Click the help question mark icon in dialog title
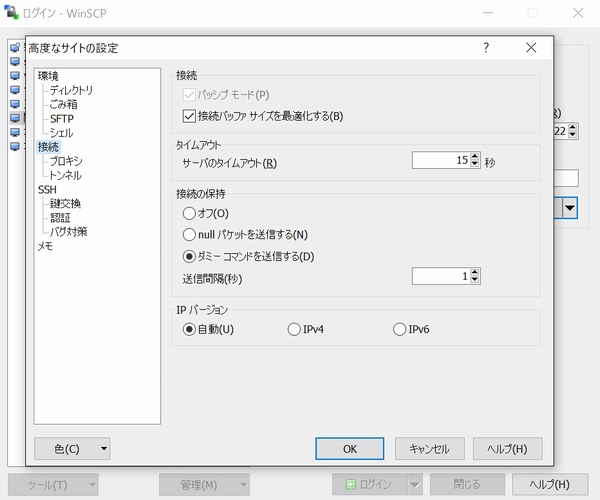The image size is (600, 500). pyautogui.click(x=486, y=47)
